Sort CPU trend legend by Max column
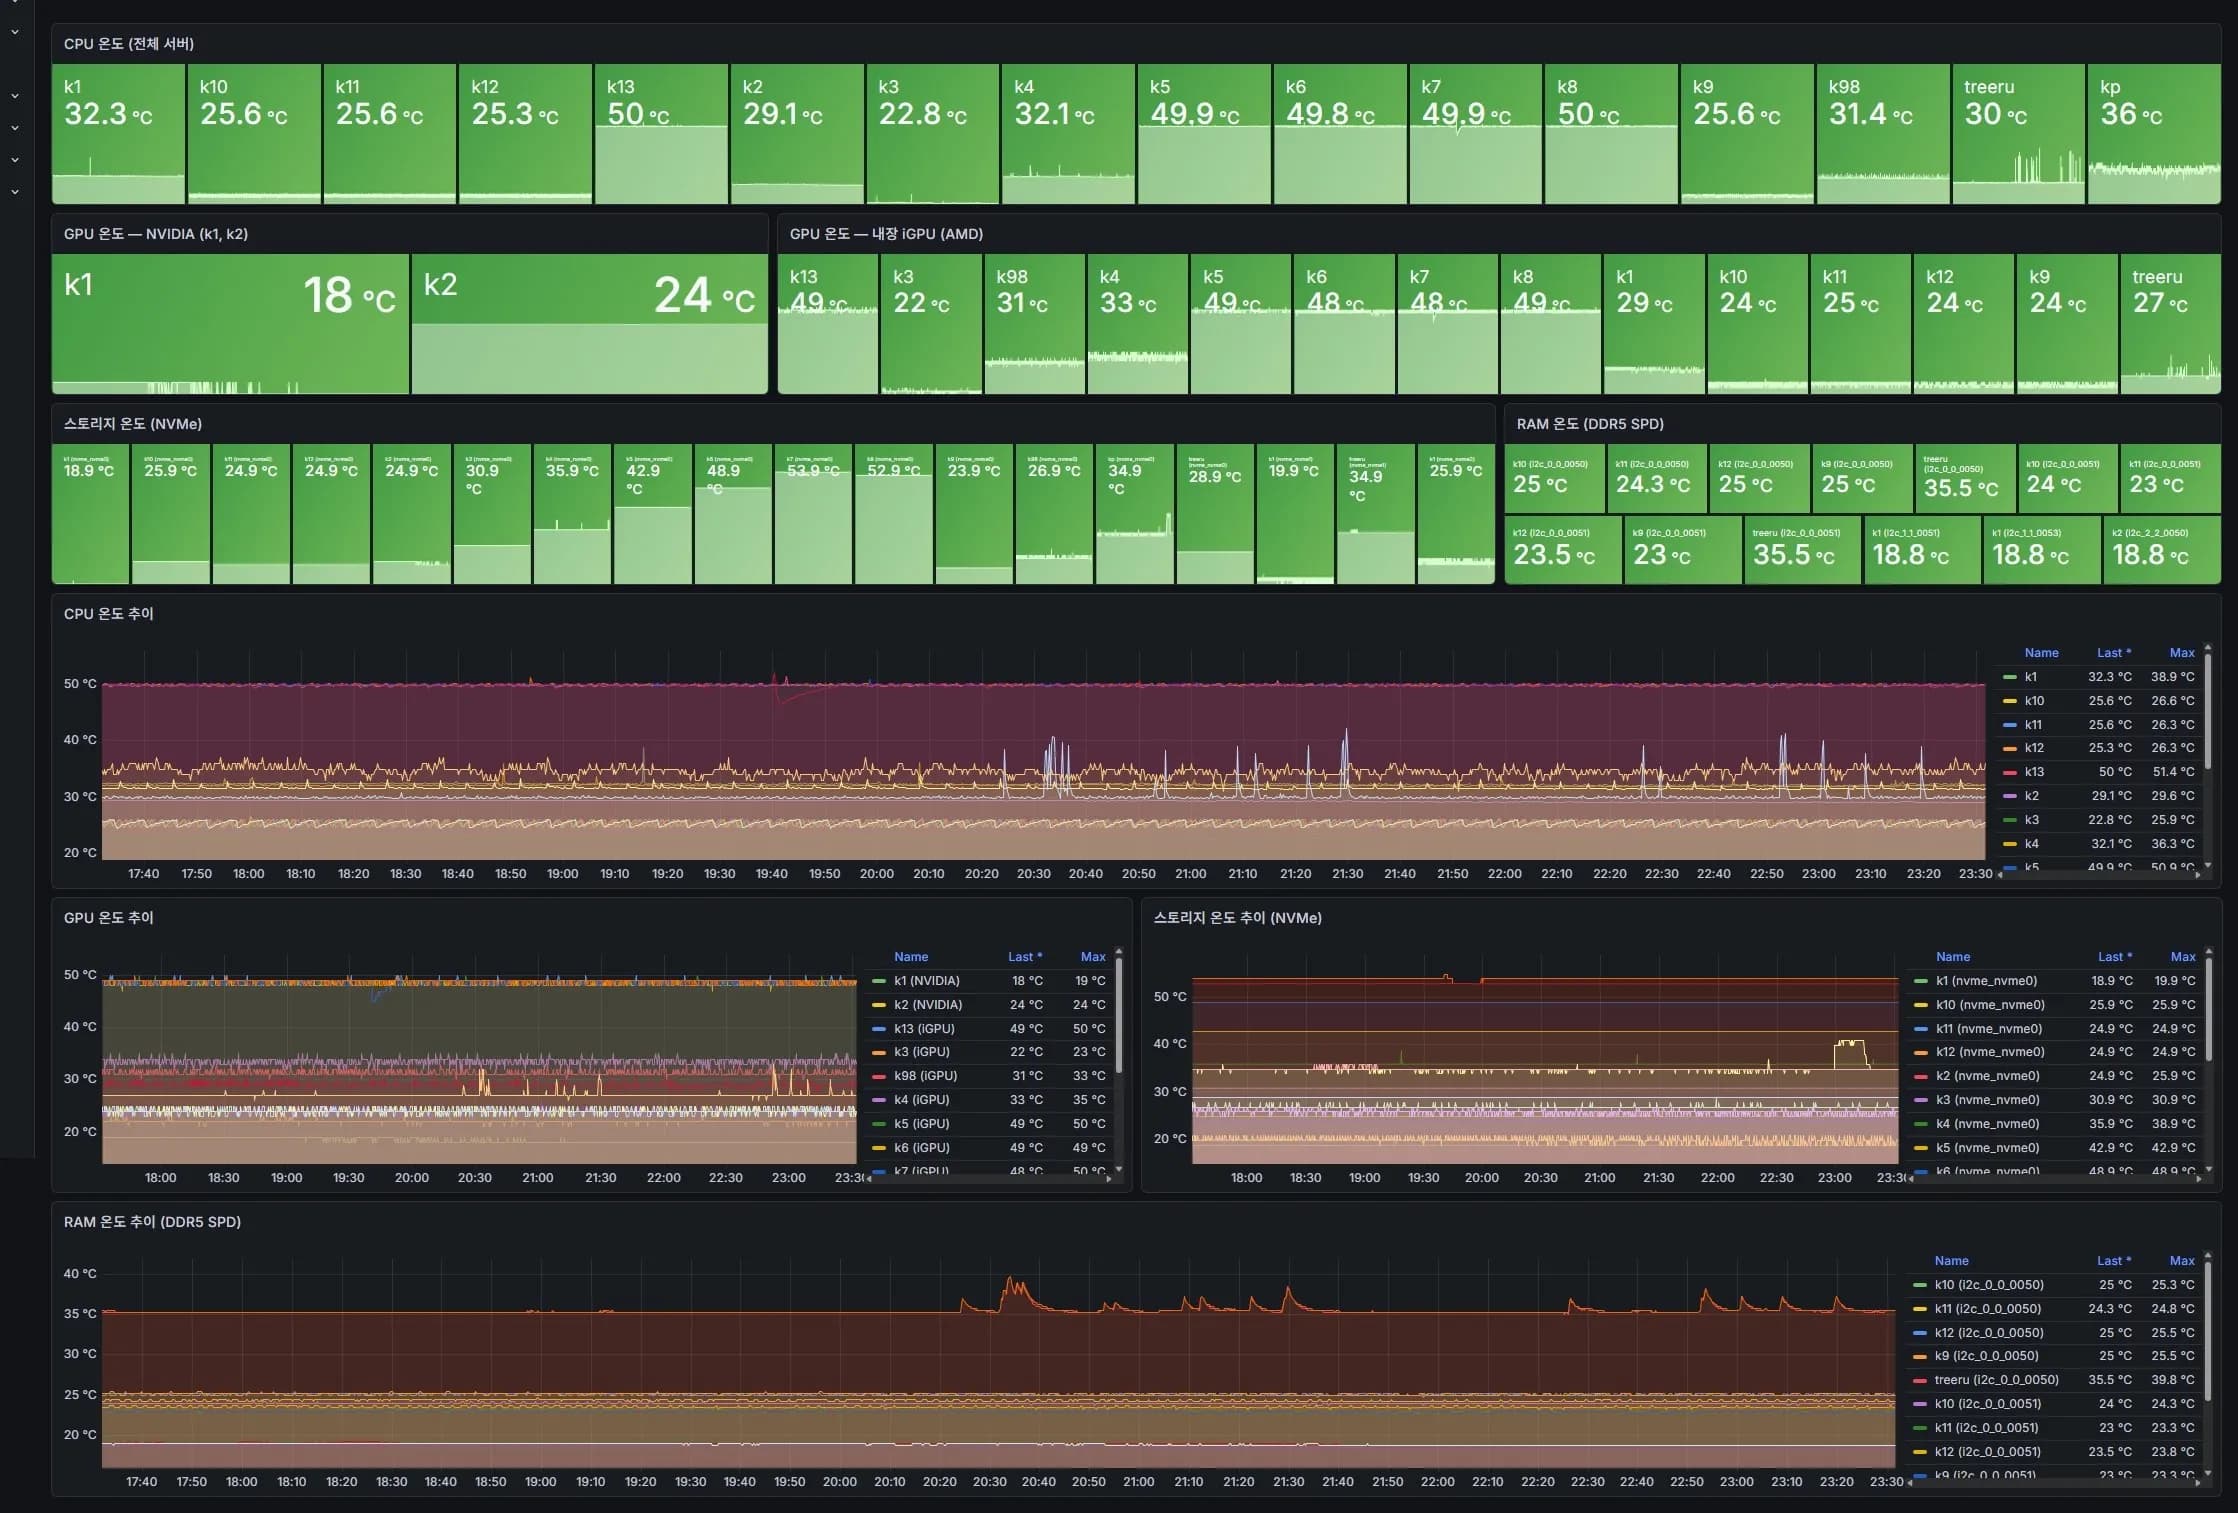2238x1513 pixels. click(2181, 652)
